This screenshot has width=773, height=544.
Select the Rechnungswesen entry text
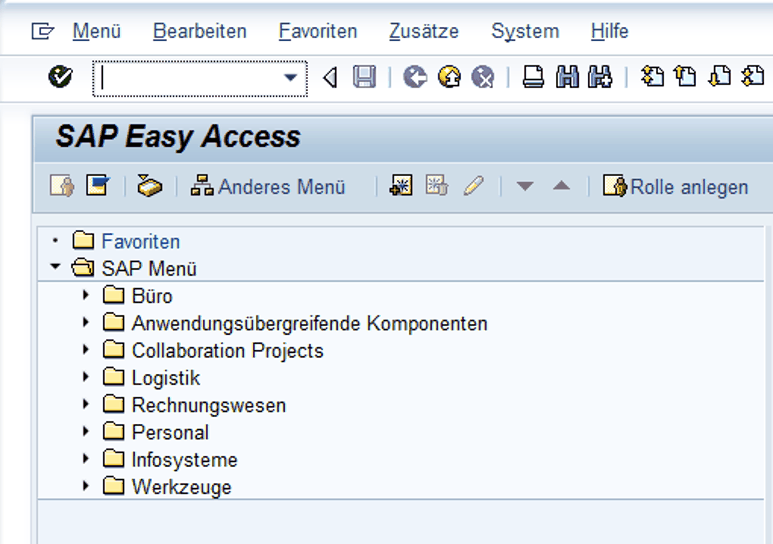[x=209, y=405]
